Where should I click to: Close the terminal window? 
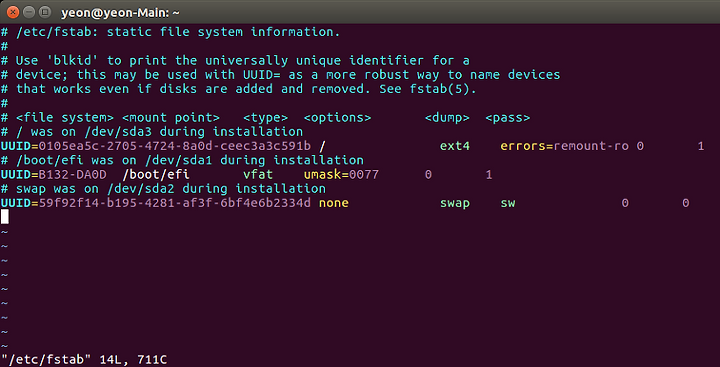tap(13, 11)
